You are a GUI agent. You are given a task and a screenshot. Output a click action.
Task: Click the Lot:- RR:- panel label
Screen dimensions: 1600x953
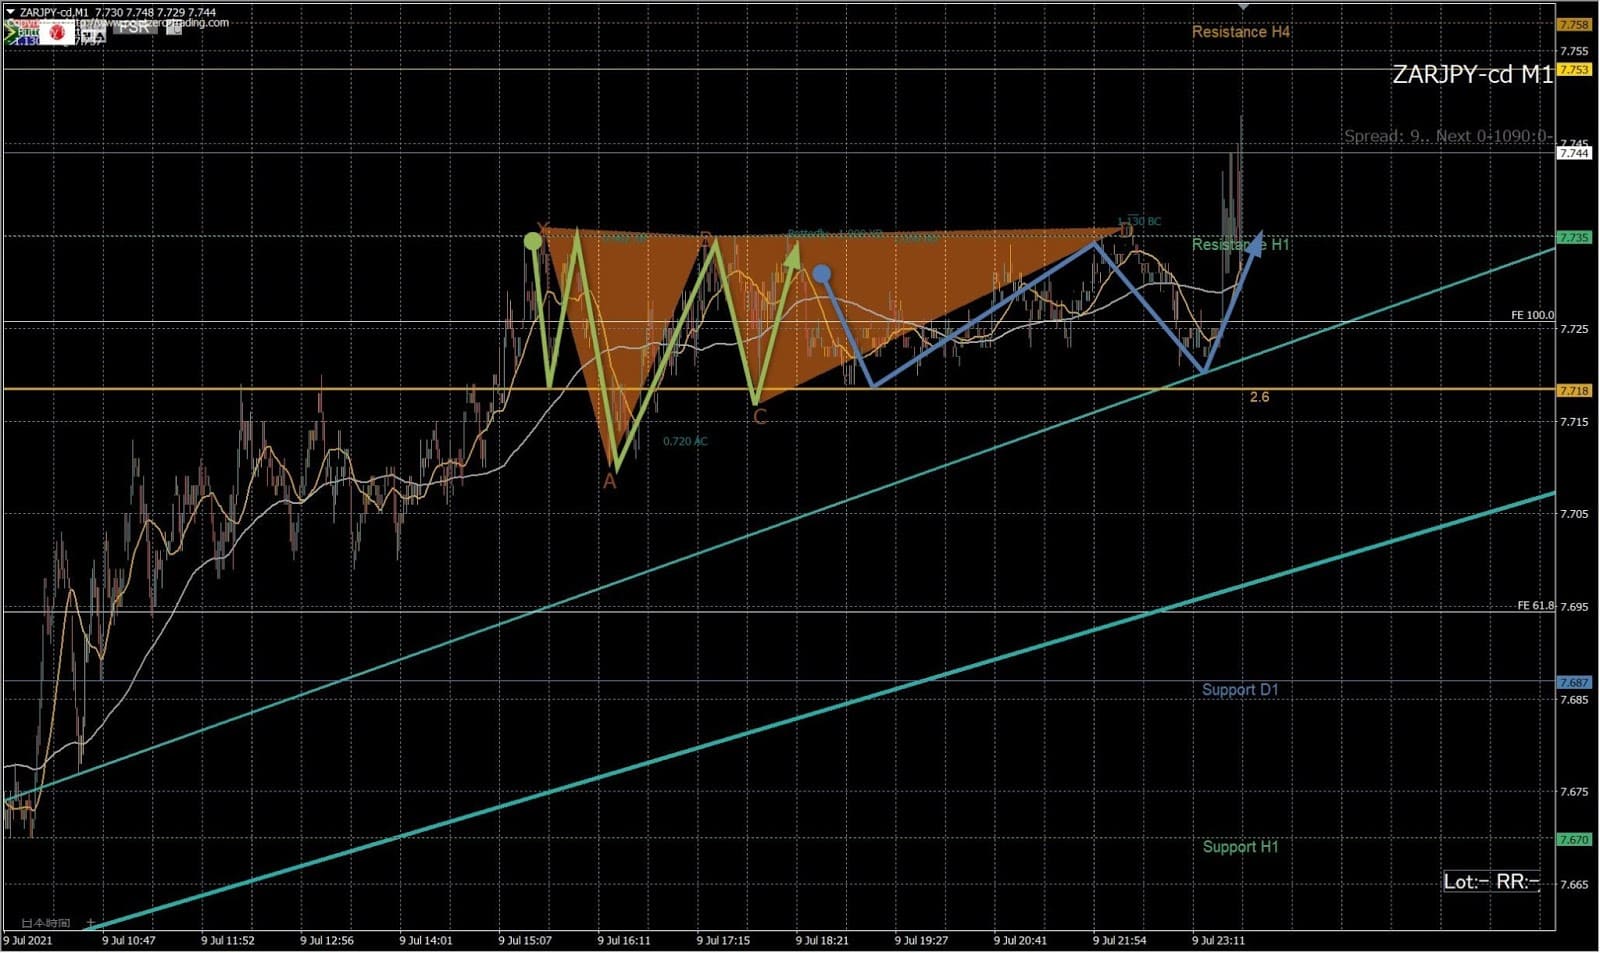[1491, 881]
